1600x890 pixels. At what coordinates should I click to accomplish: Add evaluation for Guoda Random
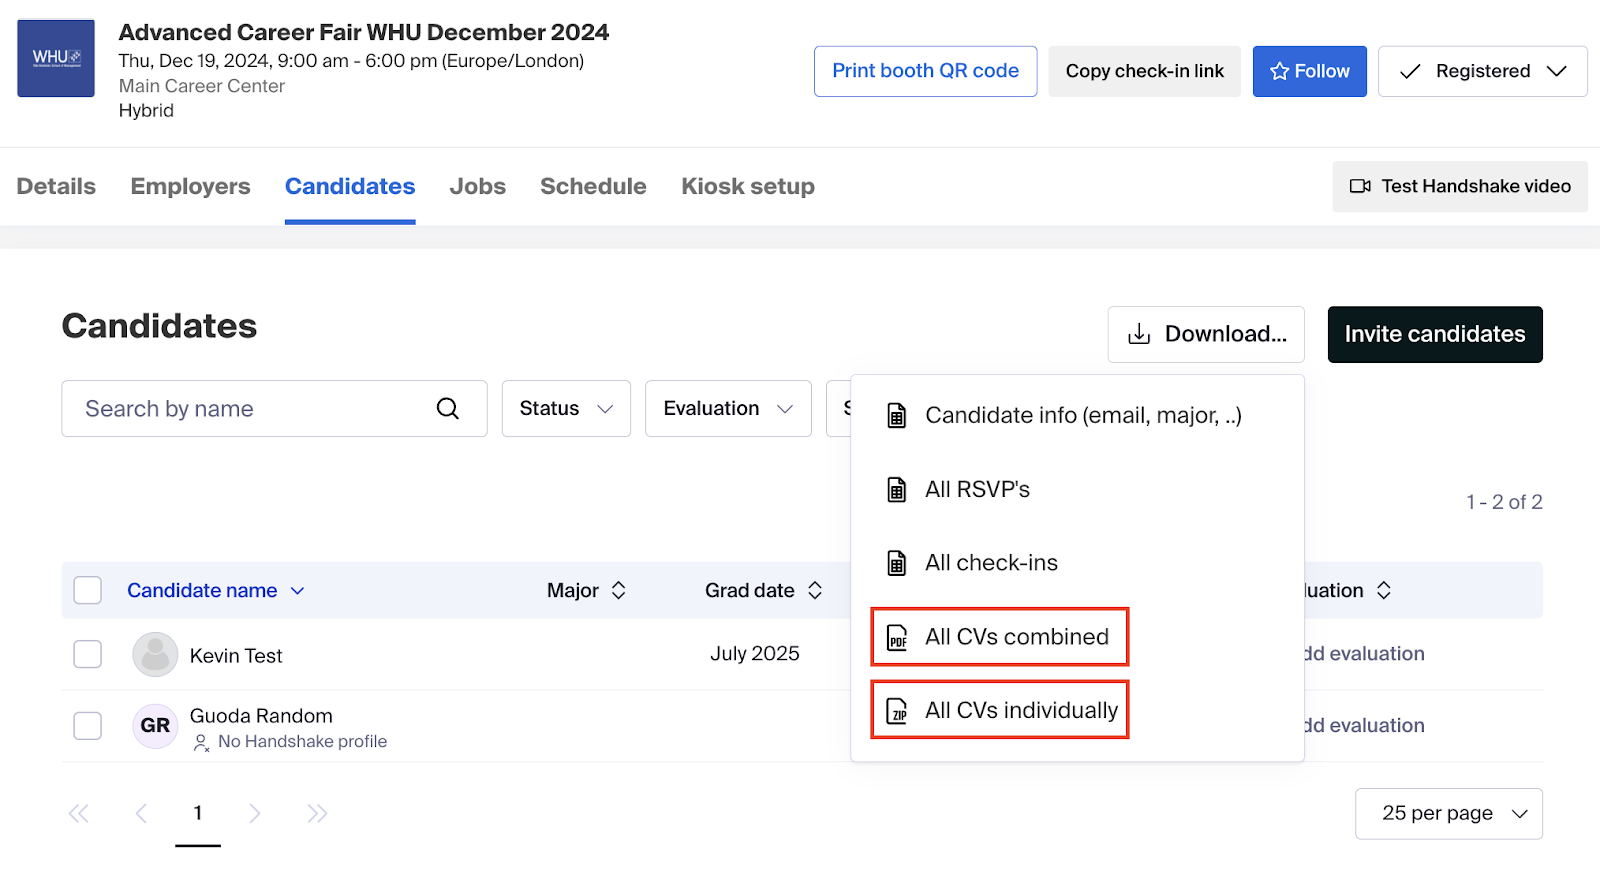[1365, 726]
